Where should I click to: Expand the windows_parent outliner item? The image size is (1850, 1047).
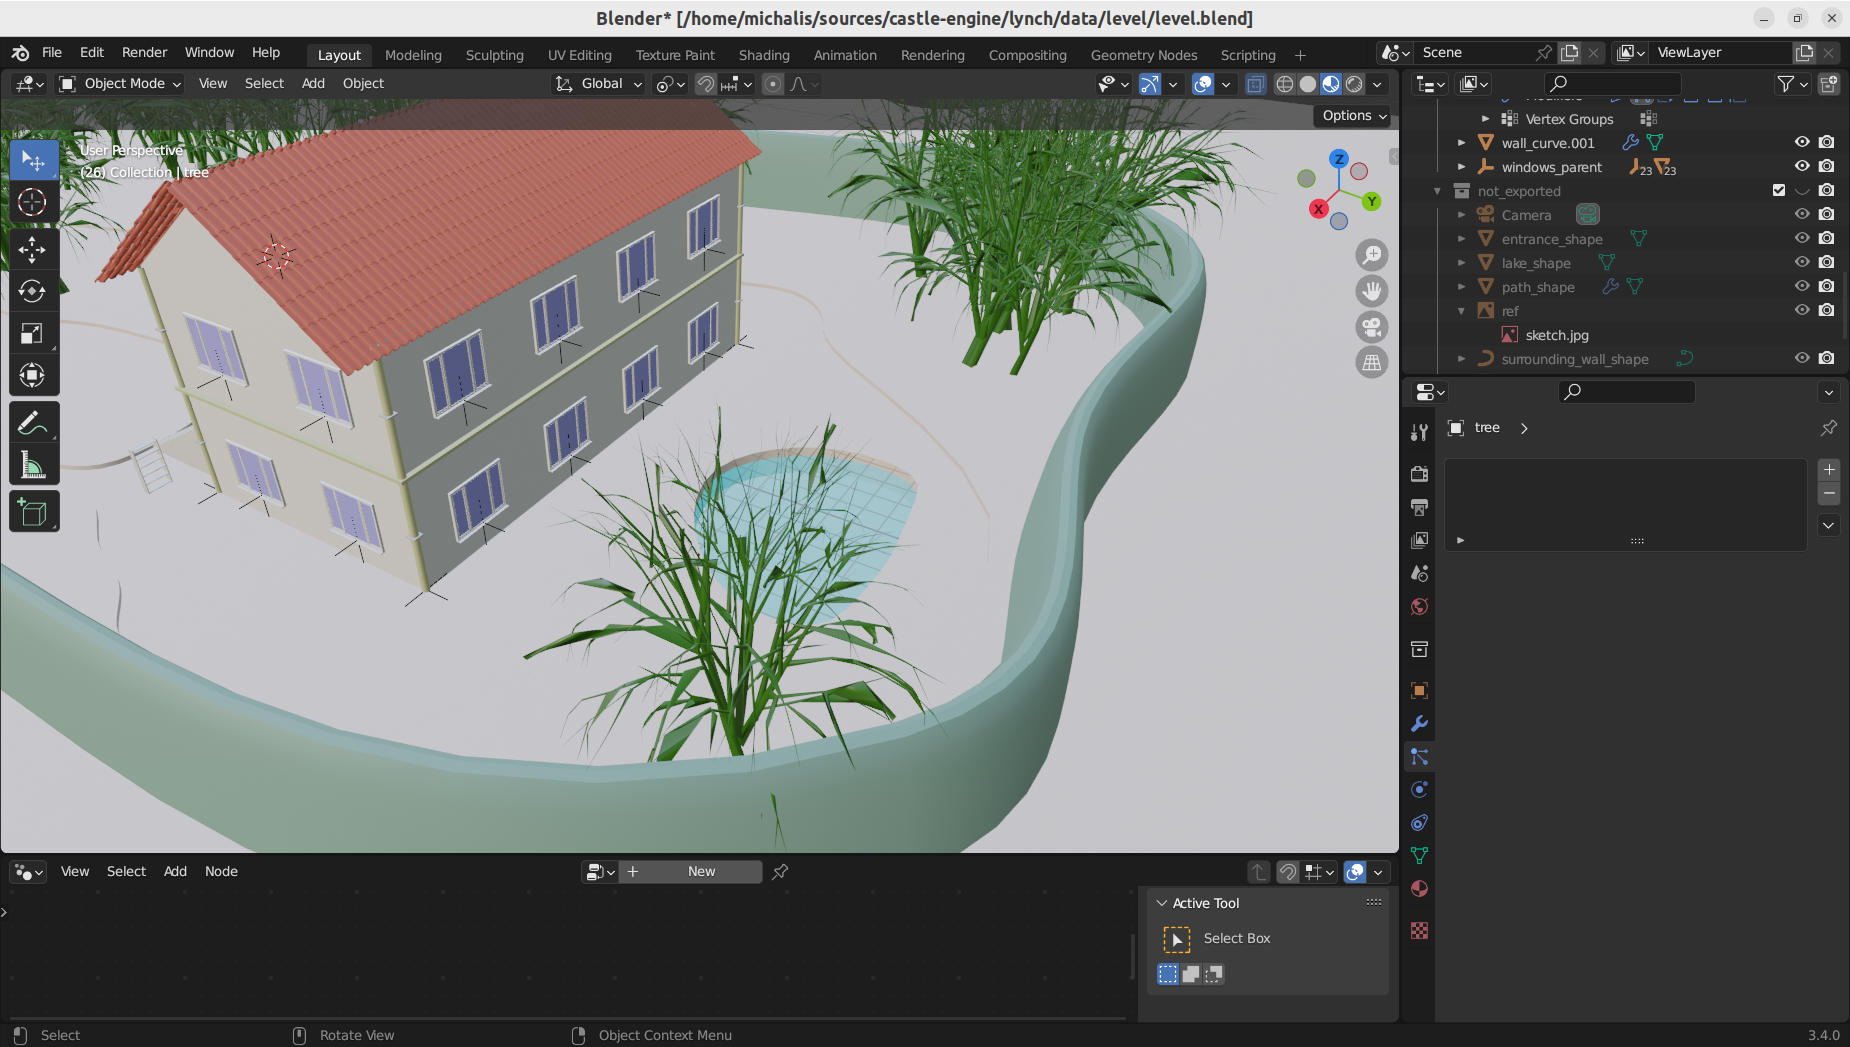coord(1462,167)
